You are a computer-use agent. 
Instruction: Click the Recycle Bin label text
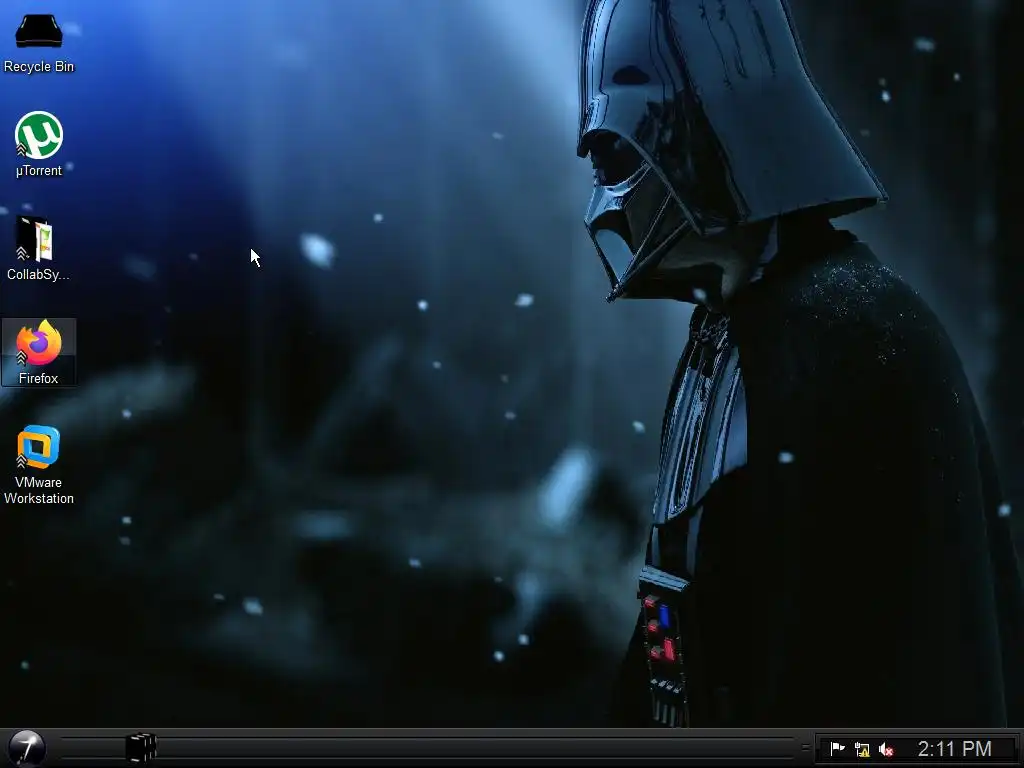[x=39, y=67]
